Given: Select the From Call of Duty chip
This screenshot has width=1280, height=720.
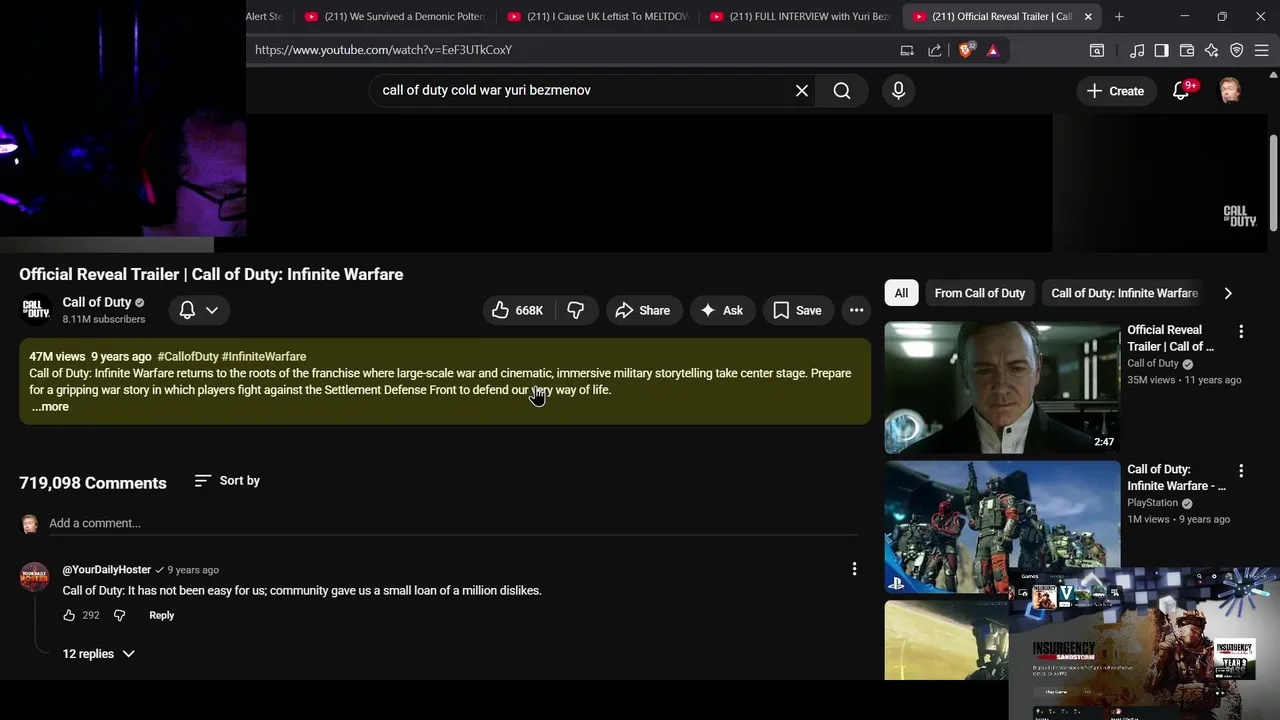Looking at the screenshot, I should pyautogui.click(x=980, y=293).
